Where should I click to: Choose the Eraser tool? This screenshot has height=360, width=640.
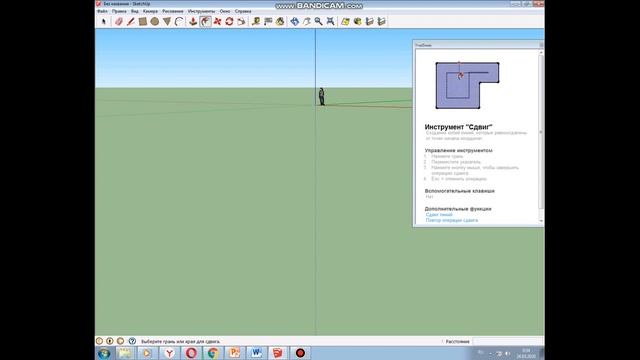coord(119,22)
